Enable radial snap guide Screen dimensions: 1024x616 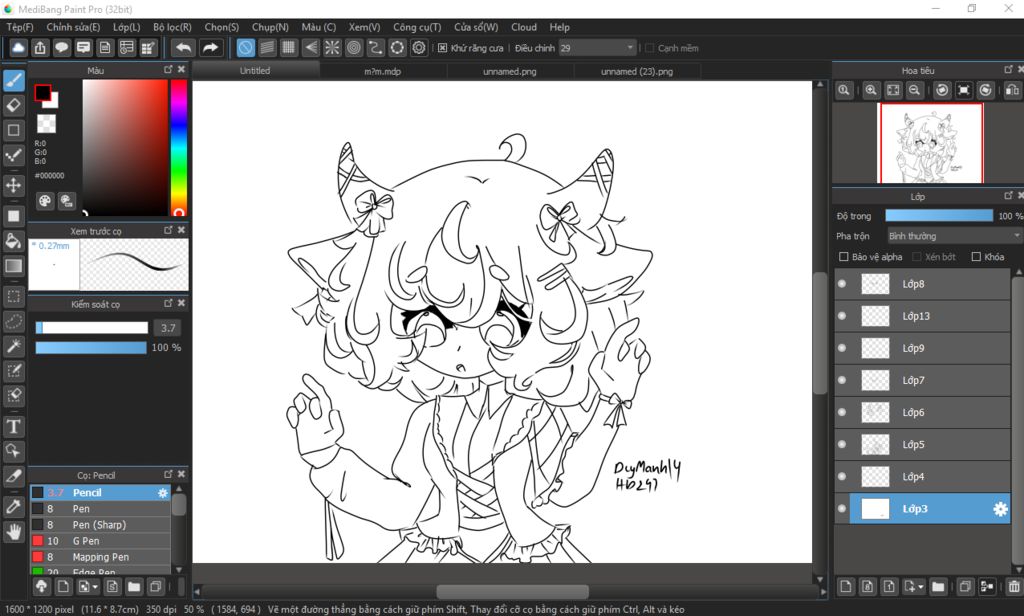[332, 48]
